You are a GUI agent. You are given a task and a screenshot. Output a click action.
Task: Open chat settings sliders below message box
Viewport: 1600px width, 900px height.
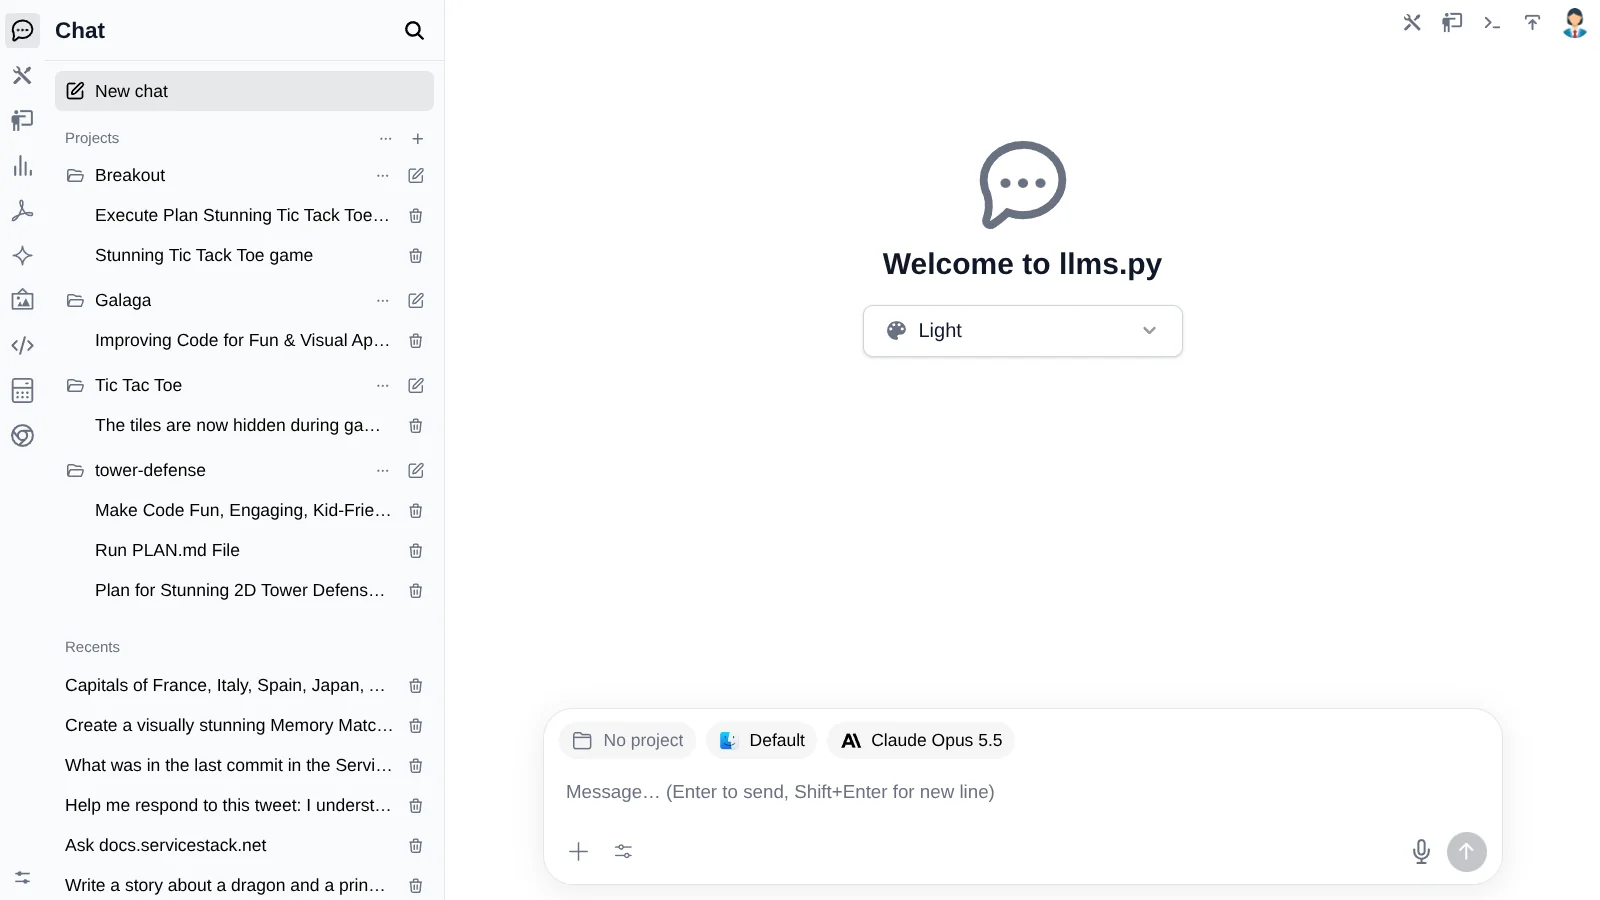[x=623, y=852]
